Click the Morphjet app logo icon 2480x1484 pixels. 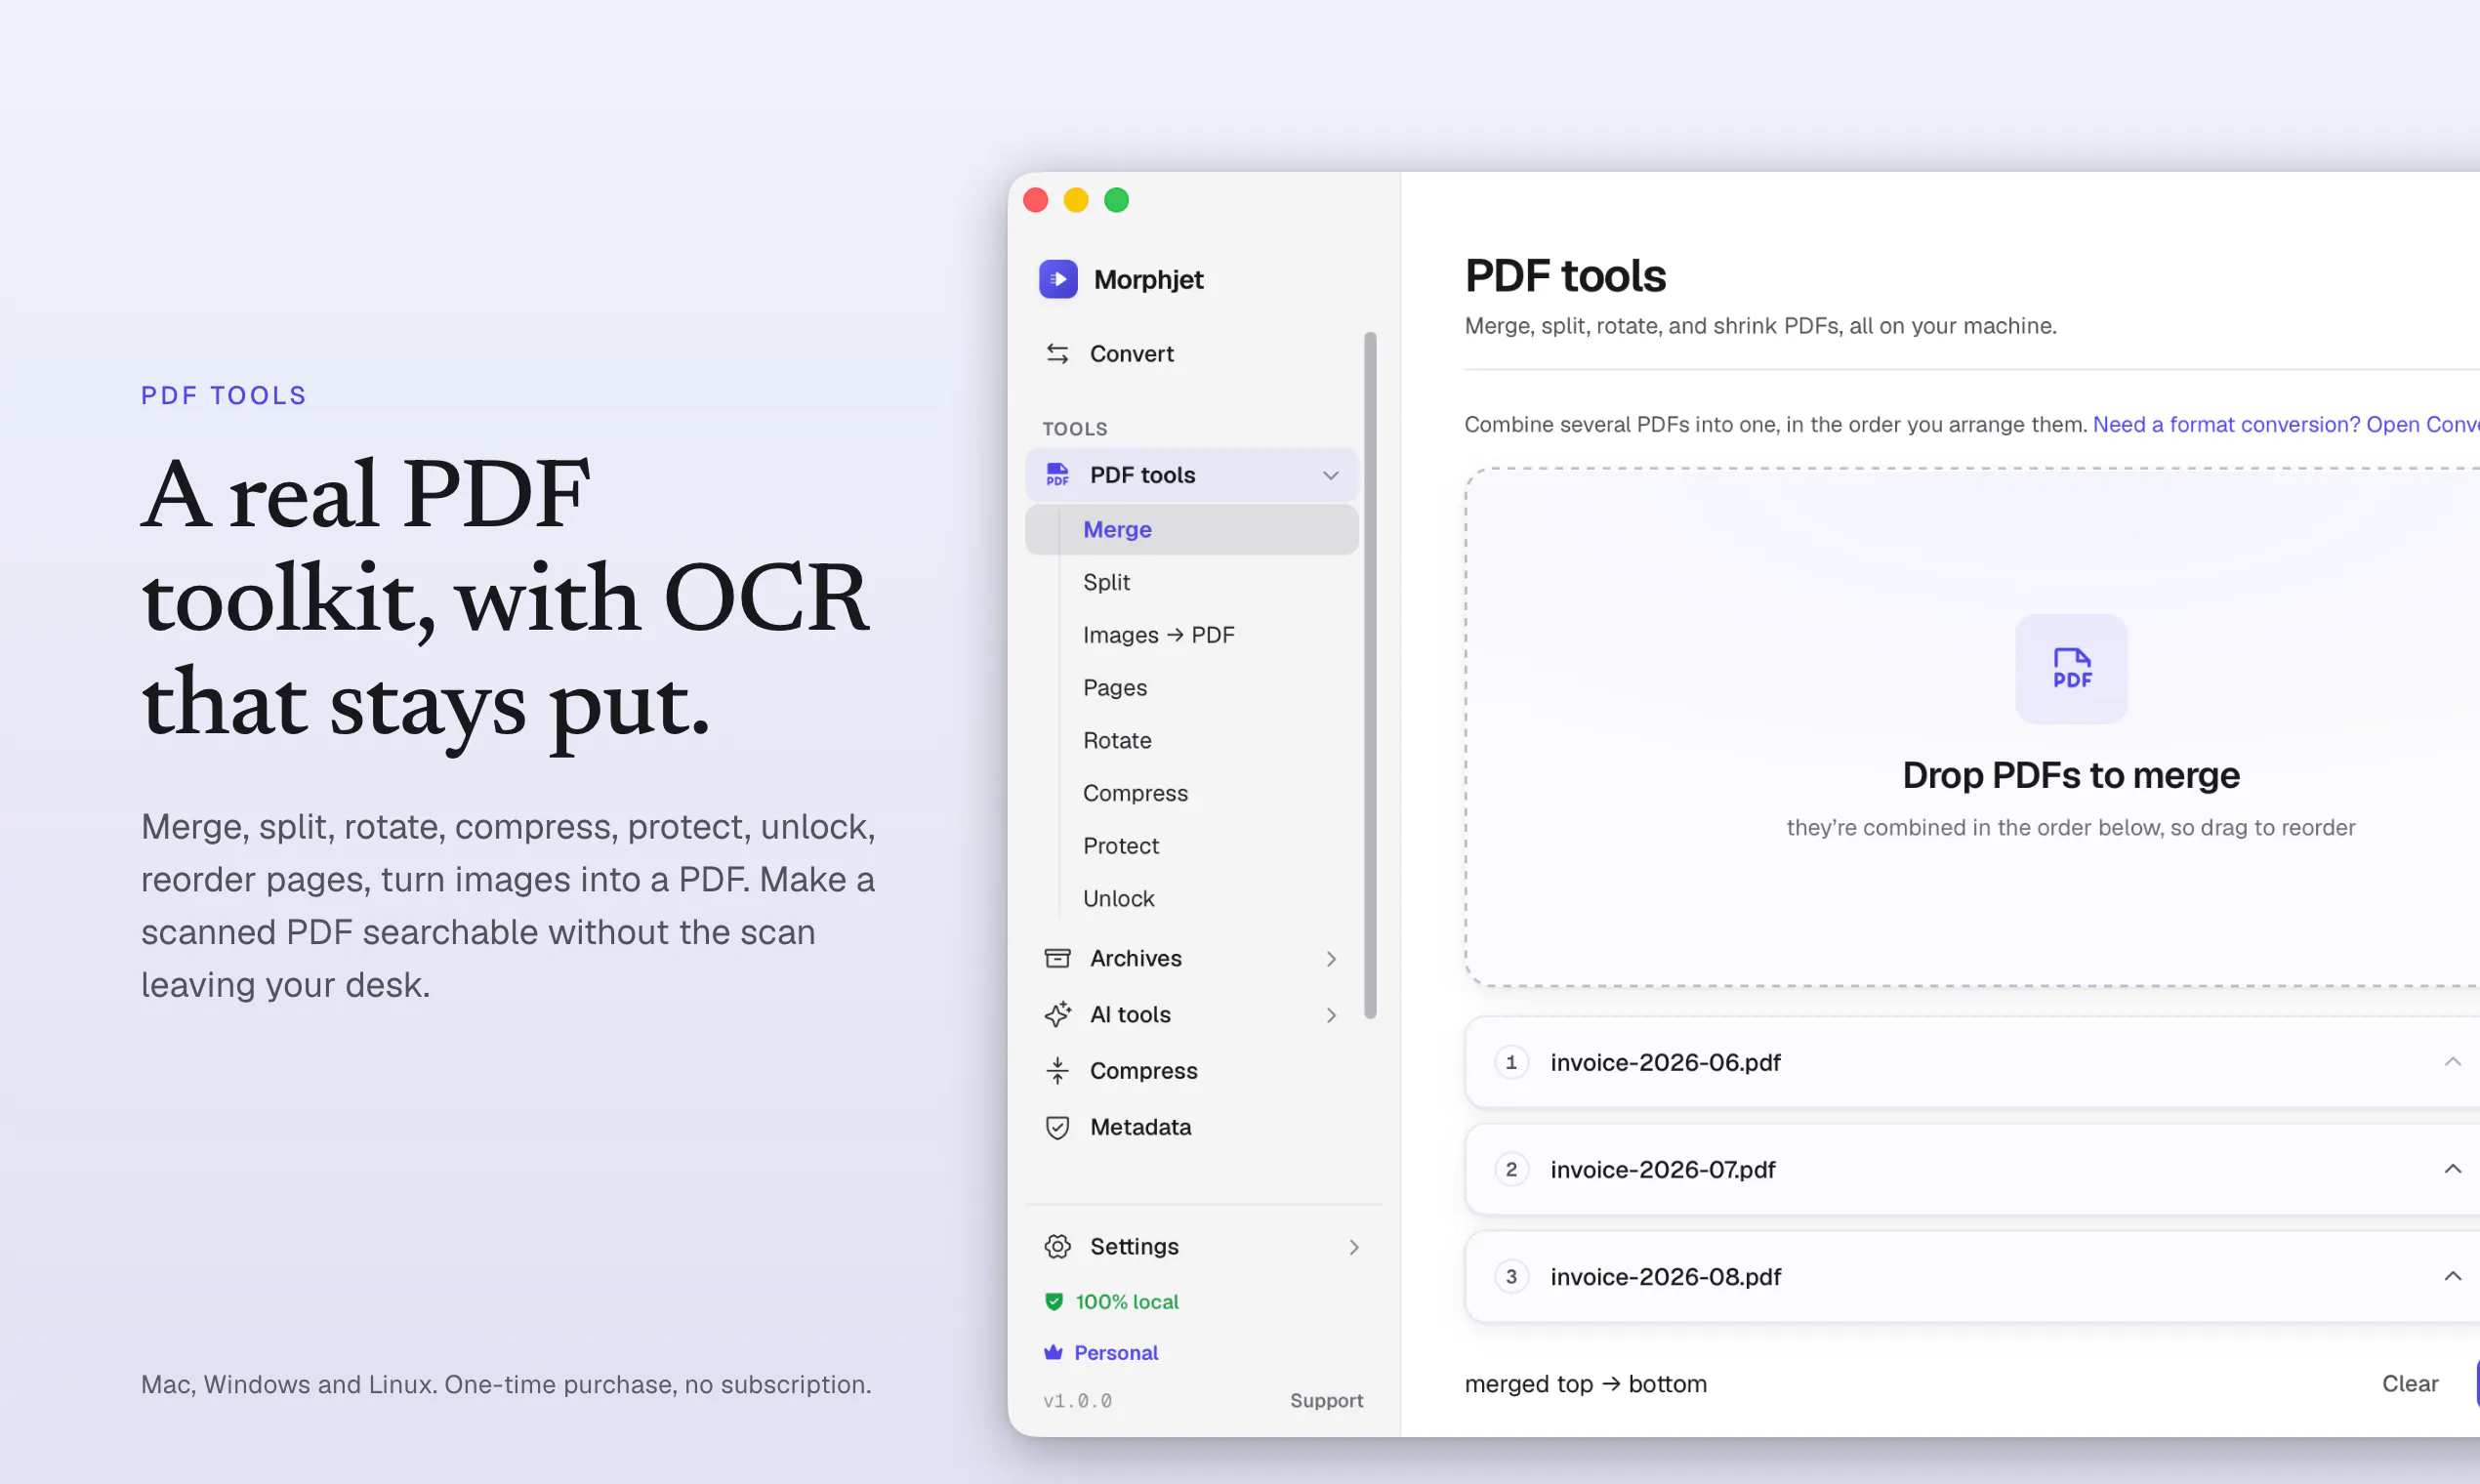[x=1058, y=279]
